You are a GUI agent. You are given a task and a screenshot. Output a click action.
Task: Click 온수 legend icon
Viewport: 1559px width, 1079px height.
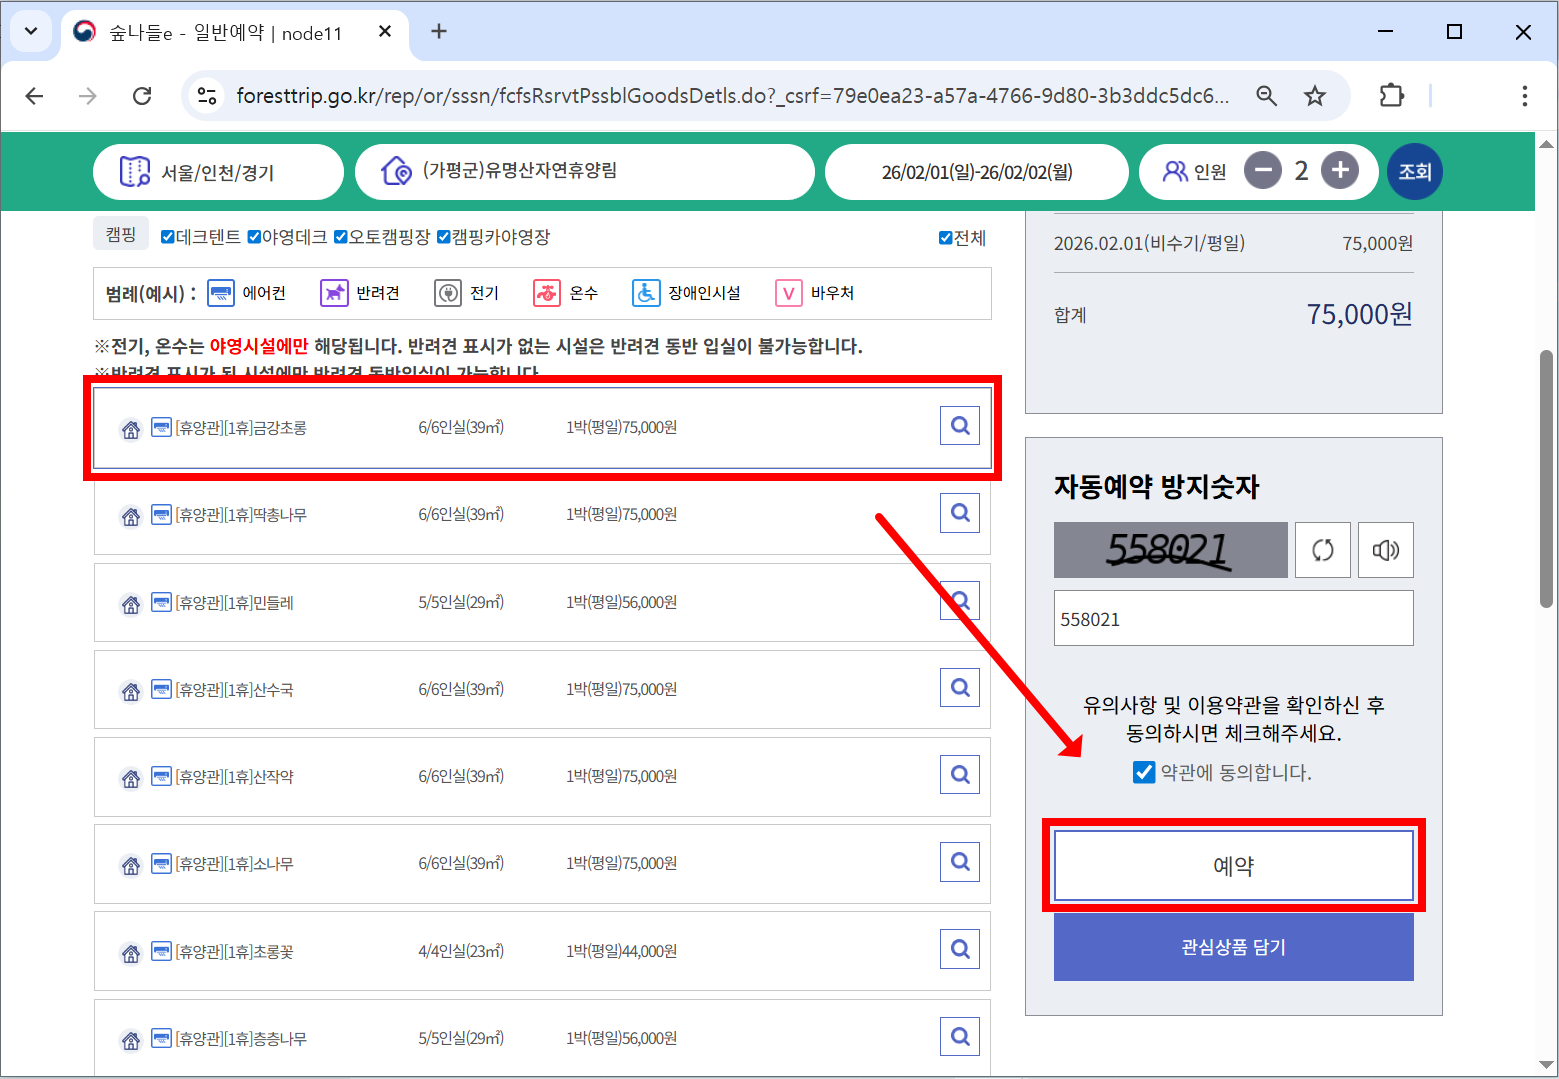(x=547, y=293)
